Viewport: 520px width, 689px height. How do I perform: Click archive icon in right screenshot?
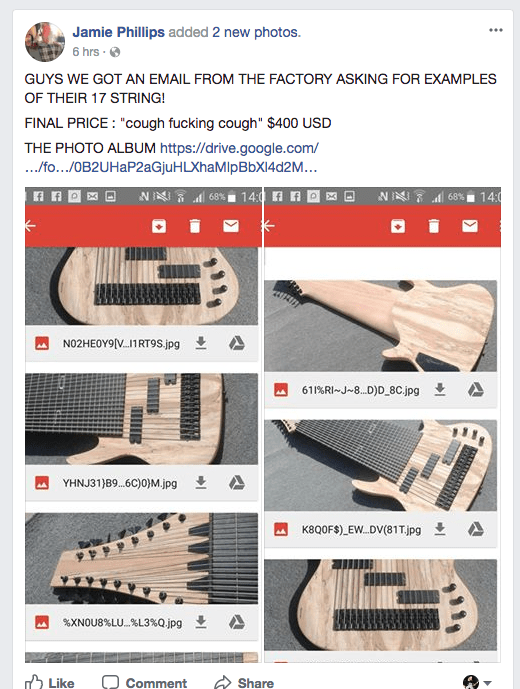398,226
